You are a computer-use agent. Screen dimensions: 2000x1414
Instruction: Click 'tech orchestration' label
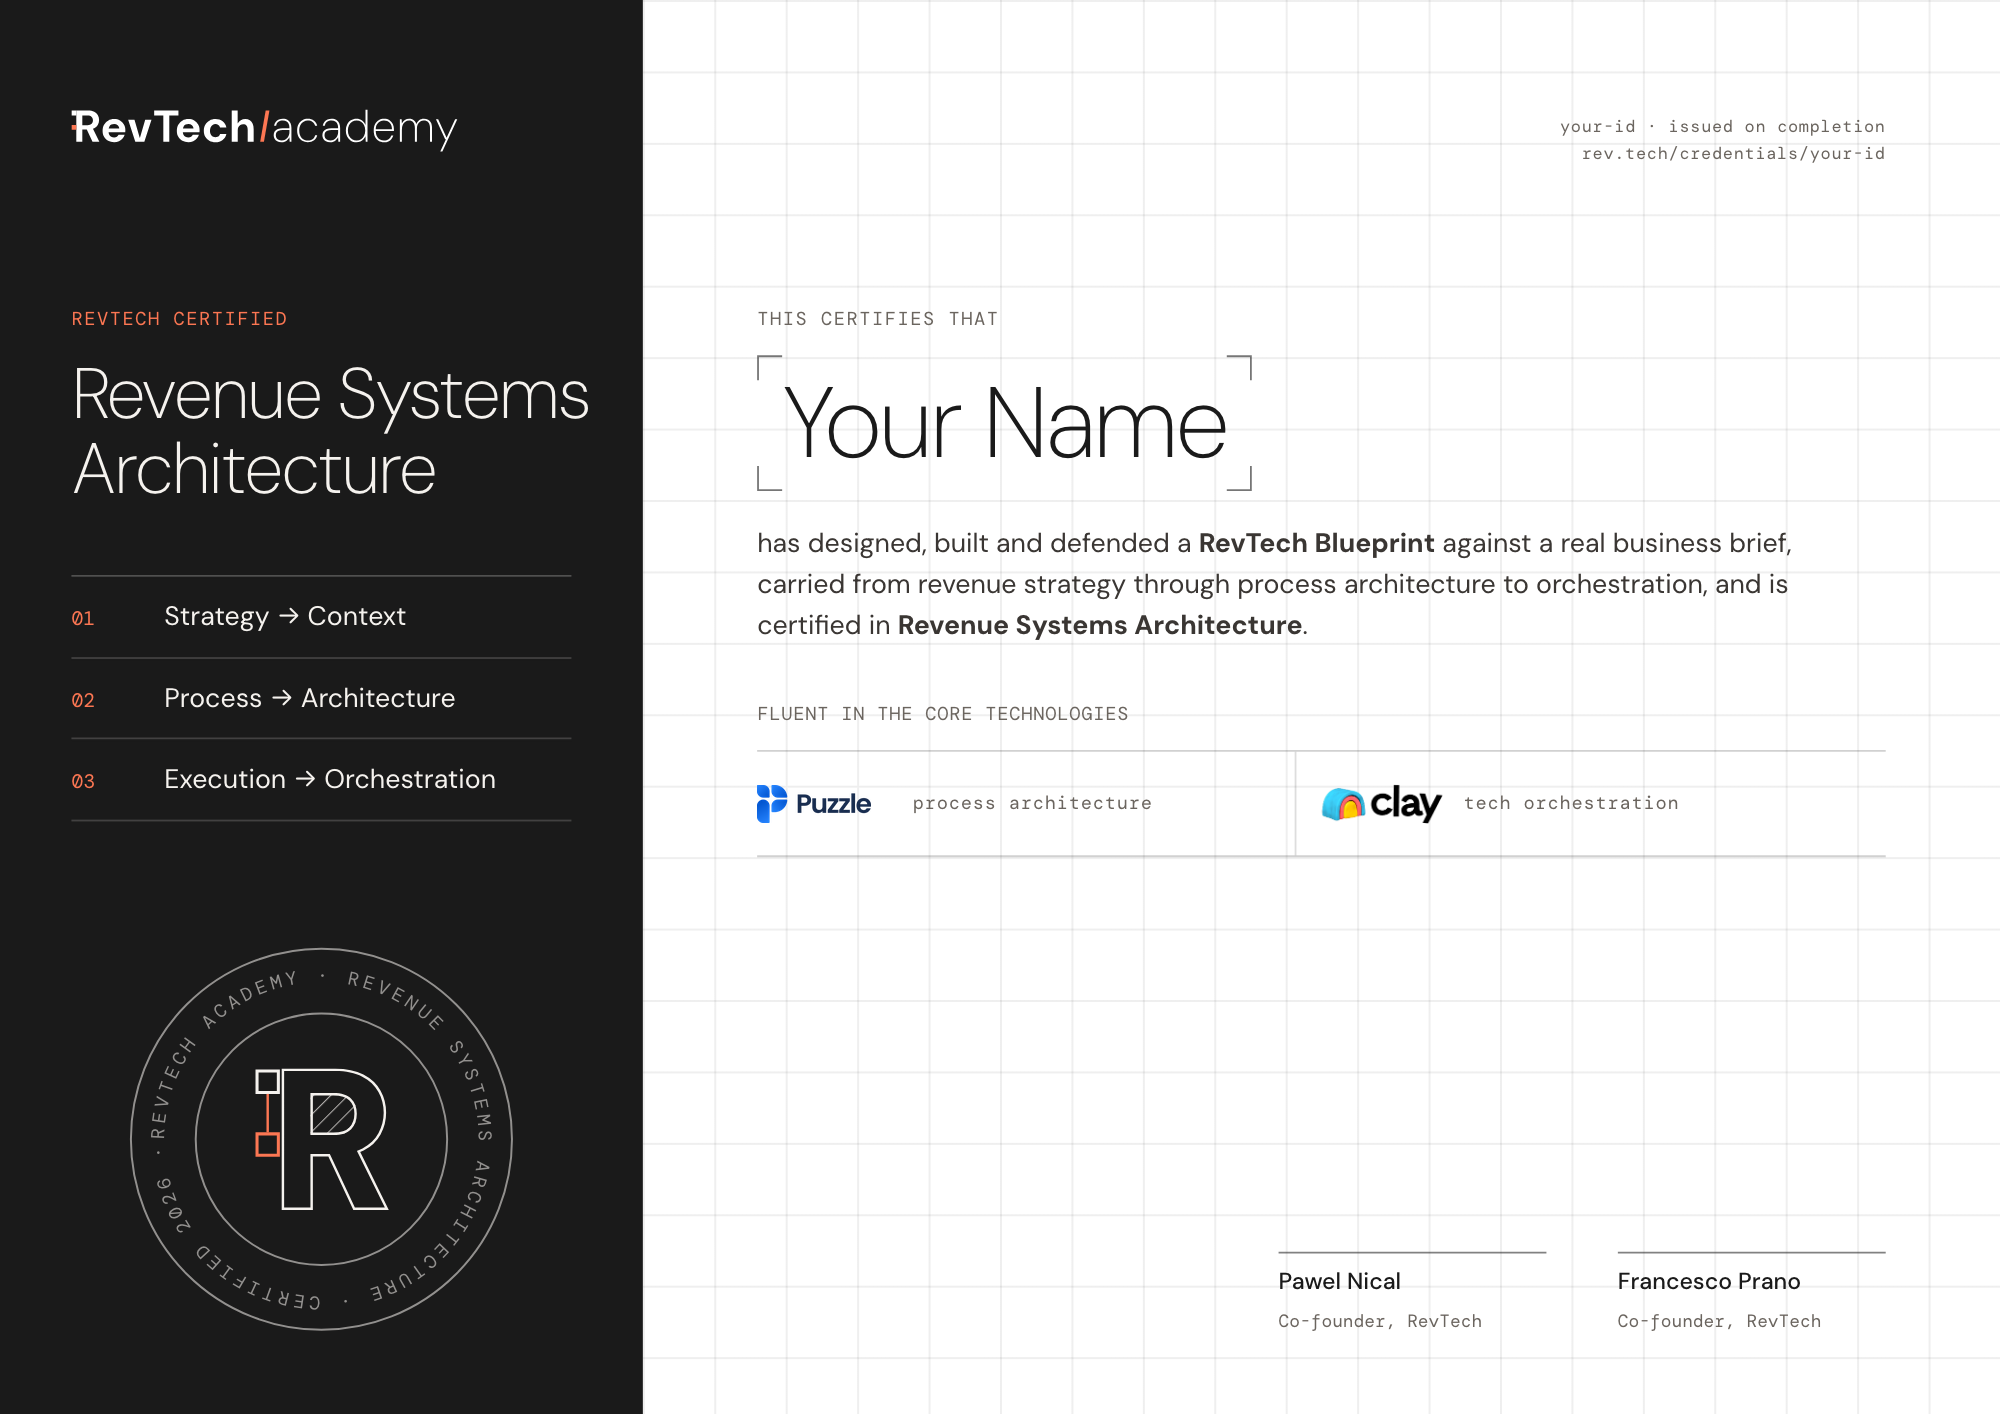(x=1571, y=803)
